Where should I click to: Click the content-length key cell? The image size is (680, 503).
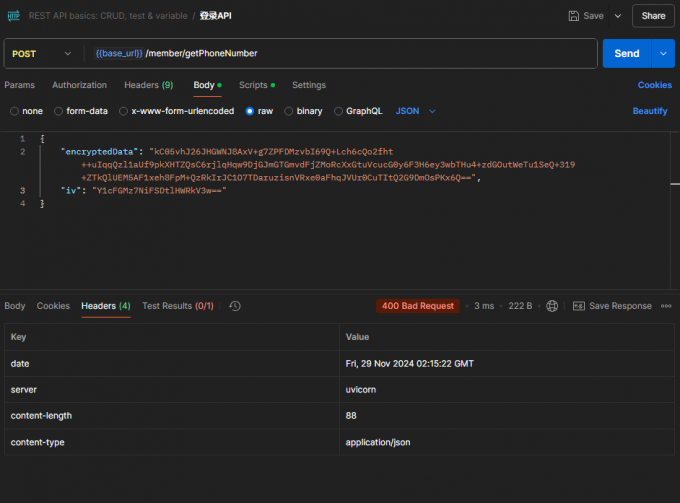coord(172,416)
